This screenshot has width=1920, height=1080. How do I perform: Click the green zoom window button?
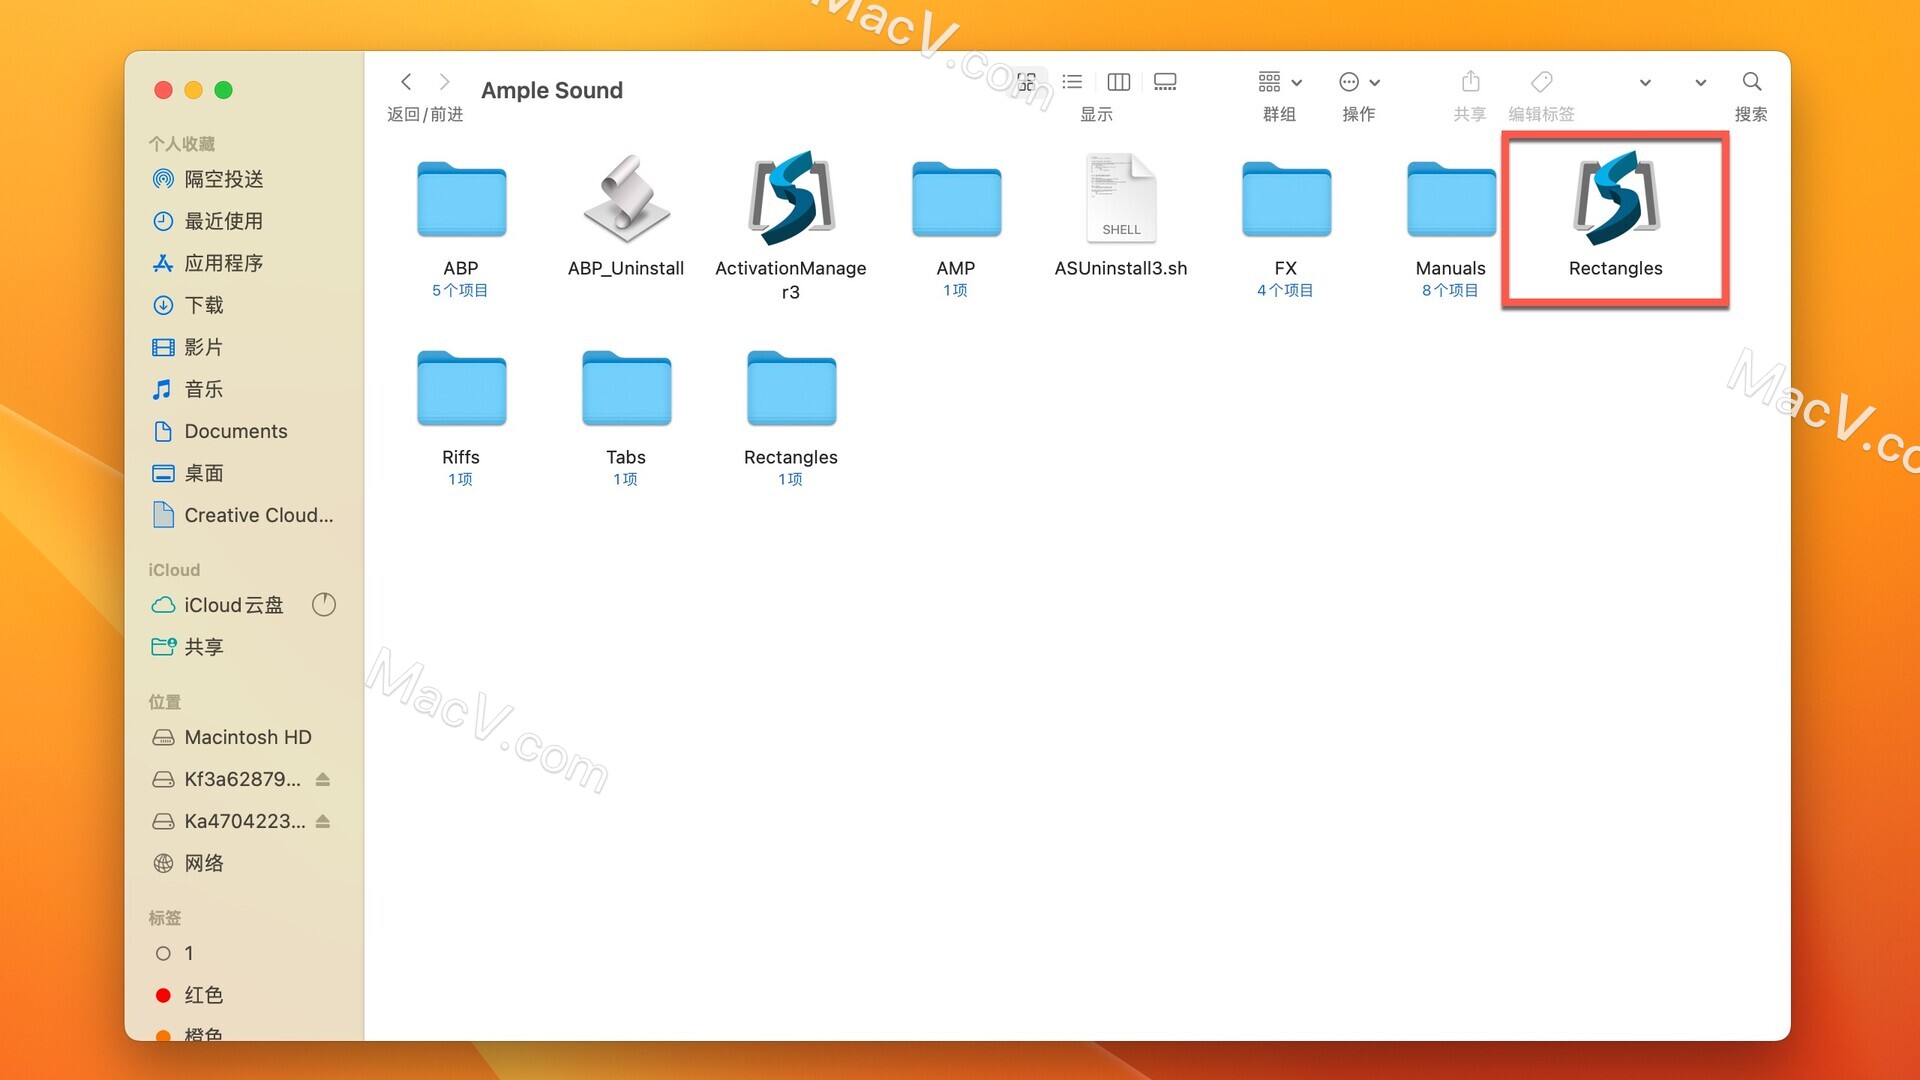coord(224,90)
